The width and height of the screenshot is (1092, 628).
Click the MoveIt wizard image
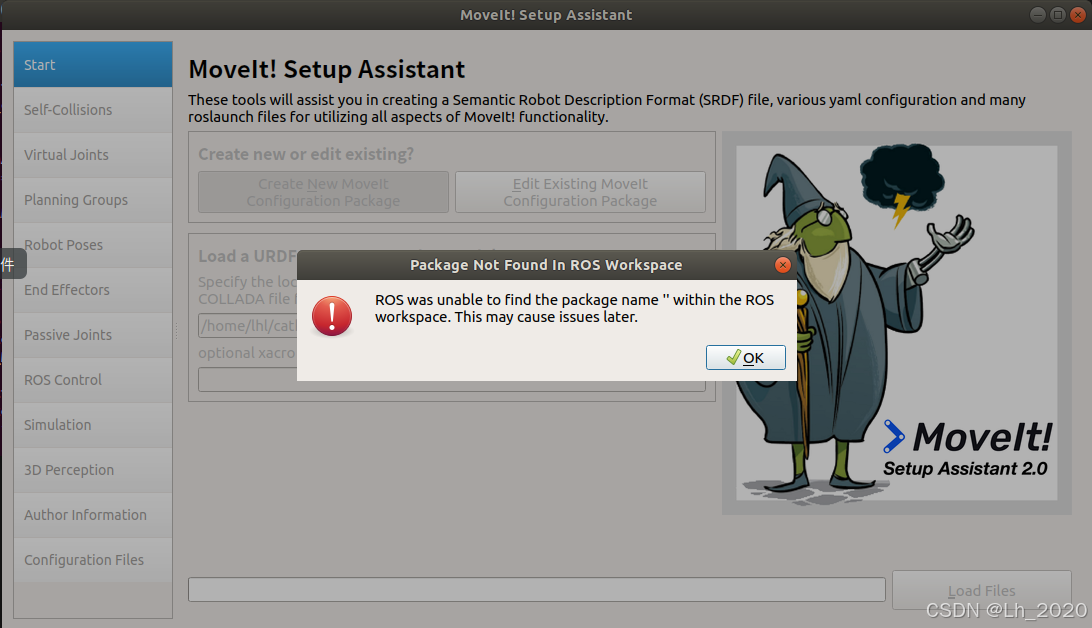pyautogui.click(x=896, y=323)
